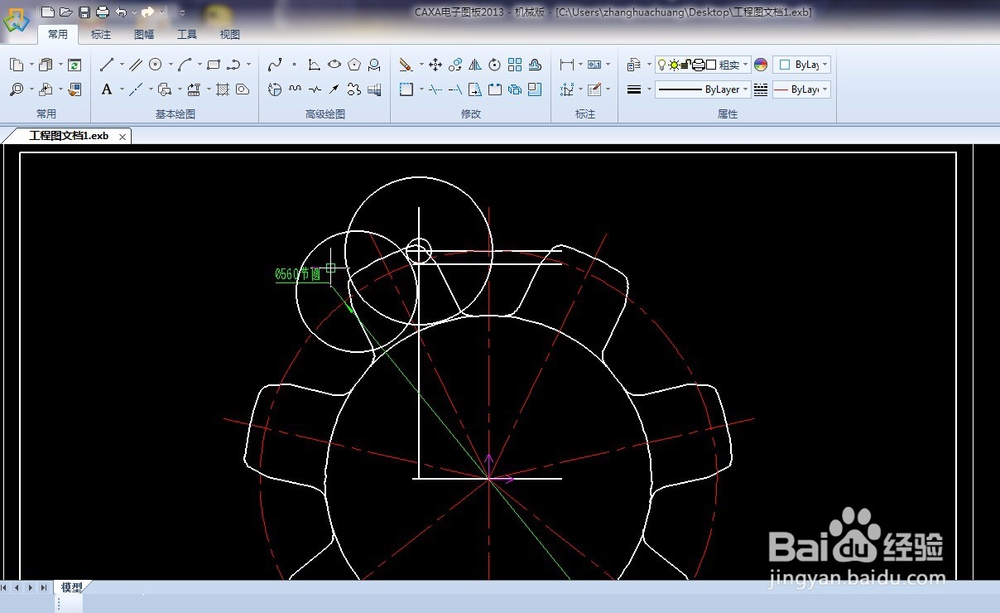Image resolution: width=1000 pixels, height=613 pixels.
Task: Click the Ø560节圆 annotation text
Action: (298, 274)
